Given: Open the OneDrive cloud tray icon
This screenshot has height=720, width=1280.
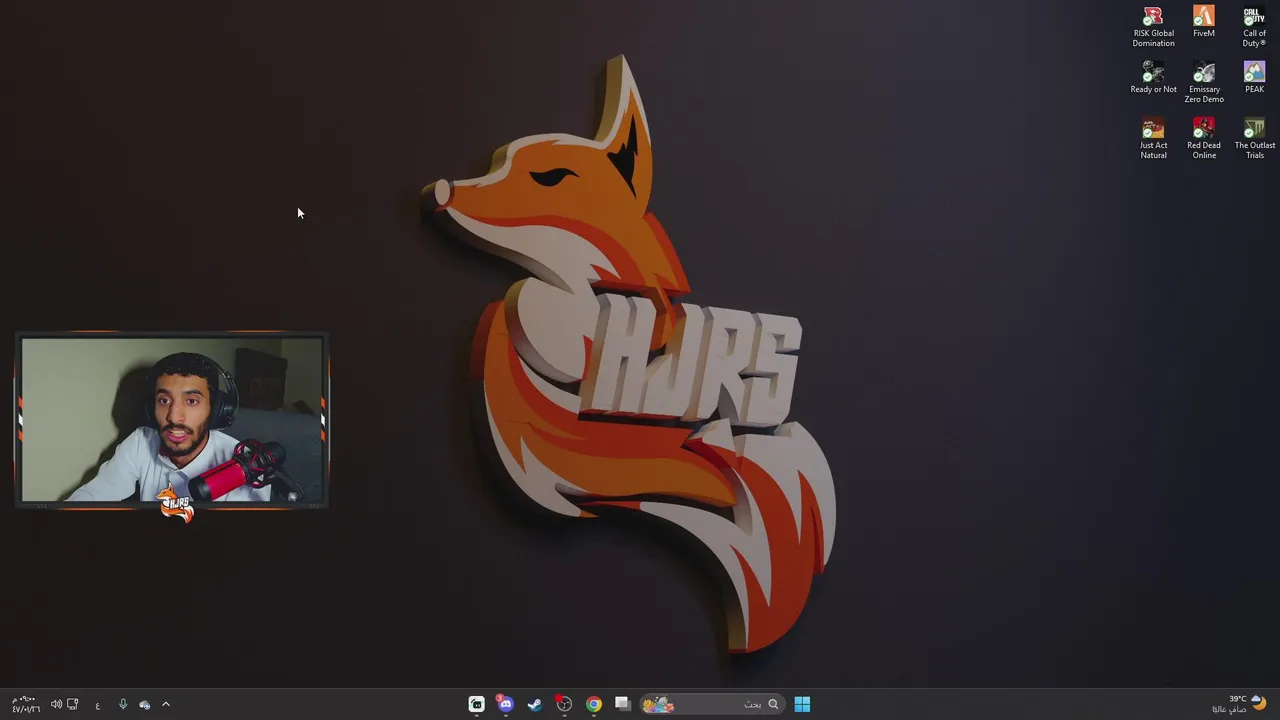Looking at the screenshot, I should point(145,704).
